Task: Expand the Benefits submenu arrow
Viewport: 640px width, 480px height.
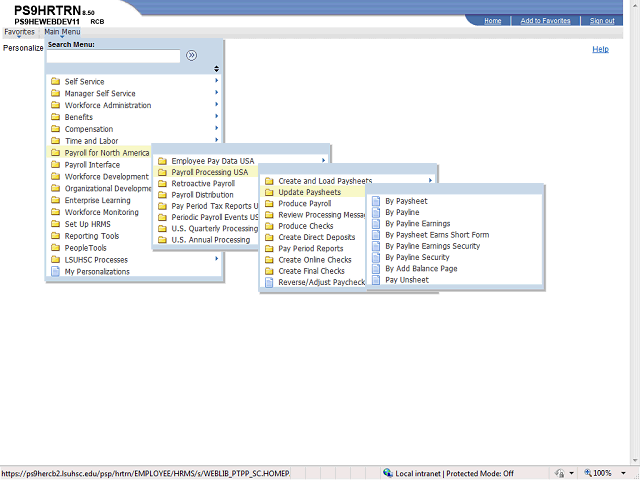Action: [x=216, y=117]
